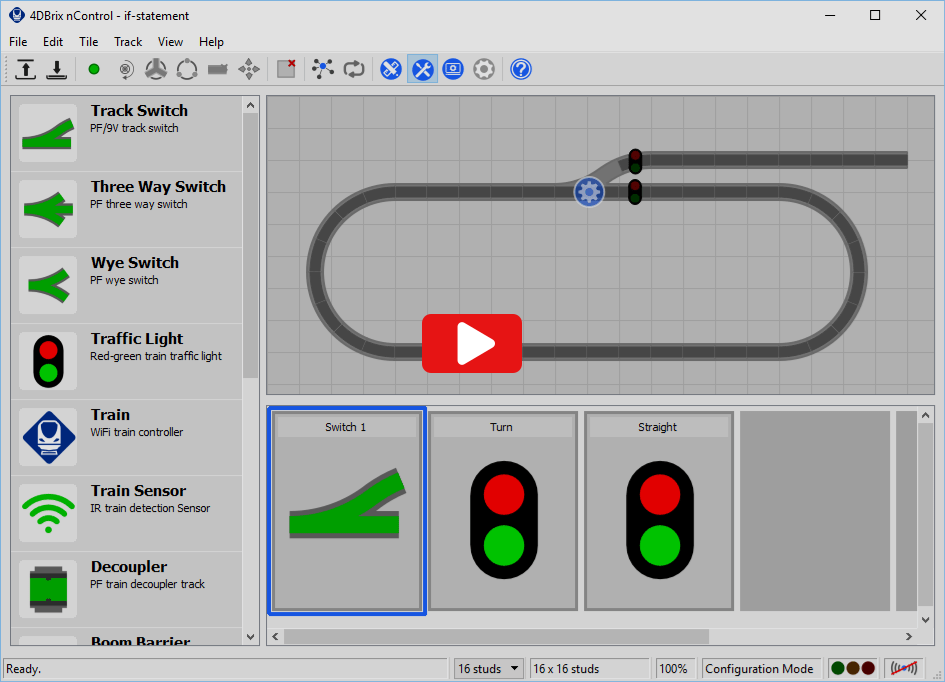Select the Three Way Switch tile
Viewport: 945px width, 682px height.
pos(127,209)
